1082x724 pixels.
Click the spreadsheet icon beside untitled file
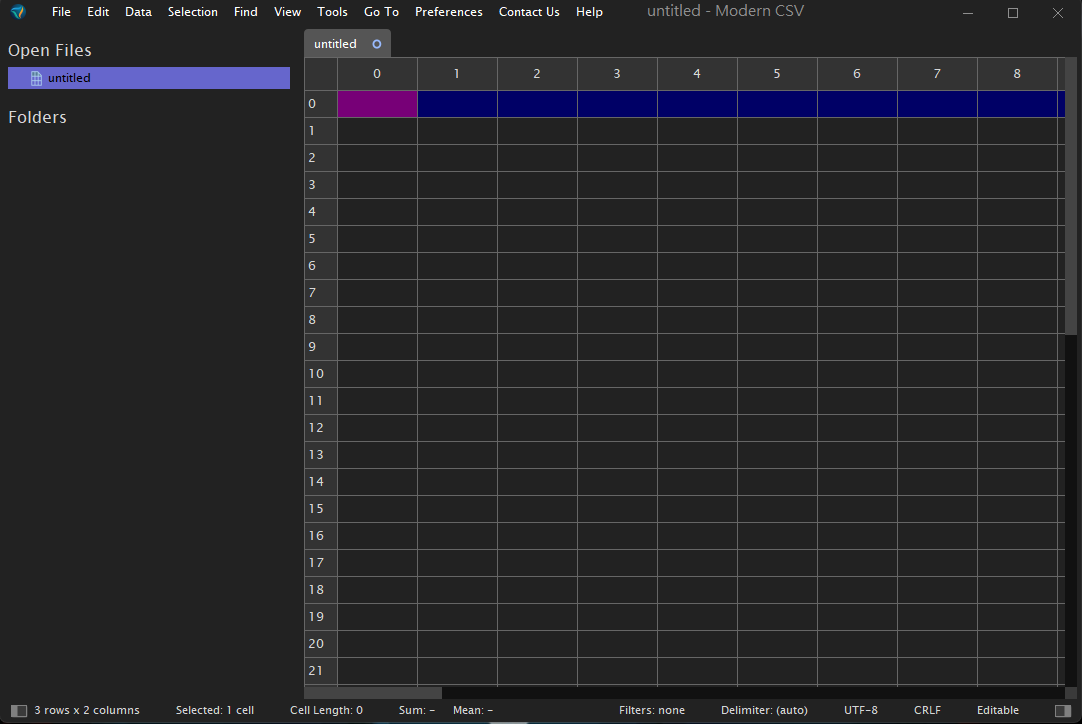pos(37,78)
